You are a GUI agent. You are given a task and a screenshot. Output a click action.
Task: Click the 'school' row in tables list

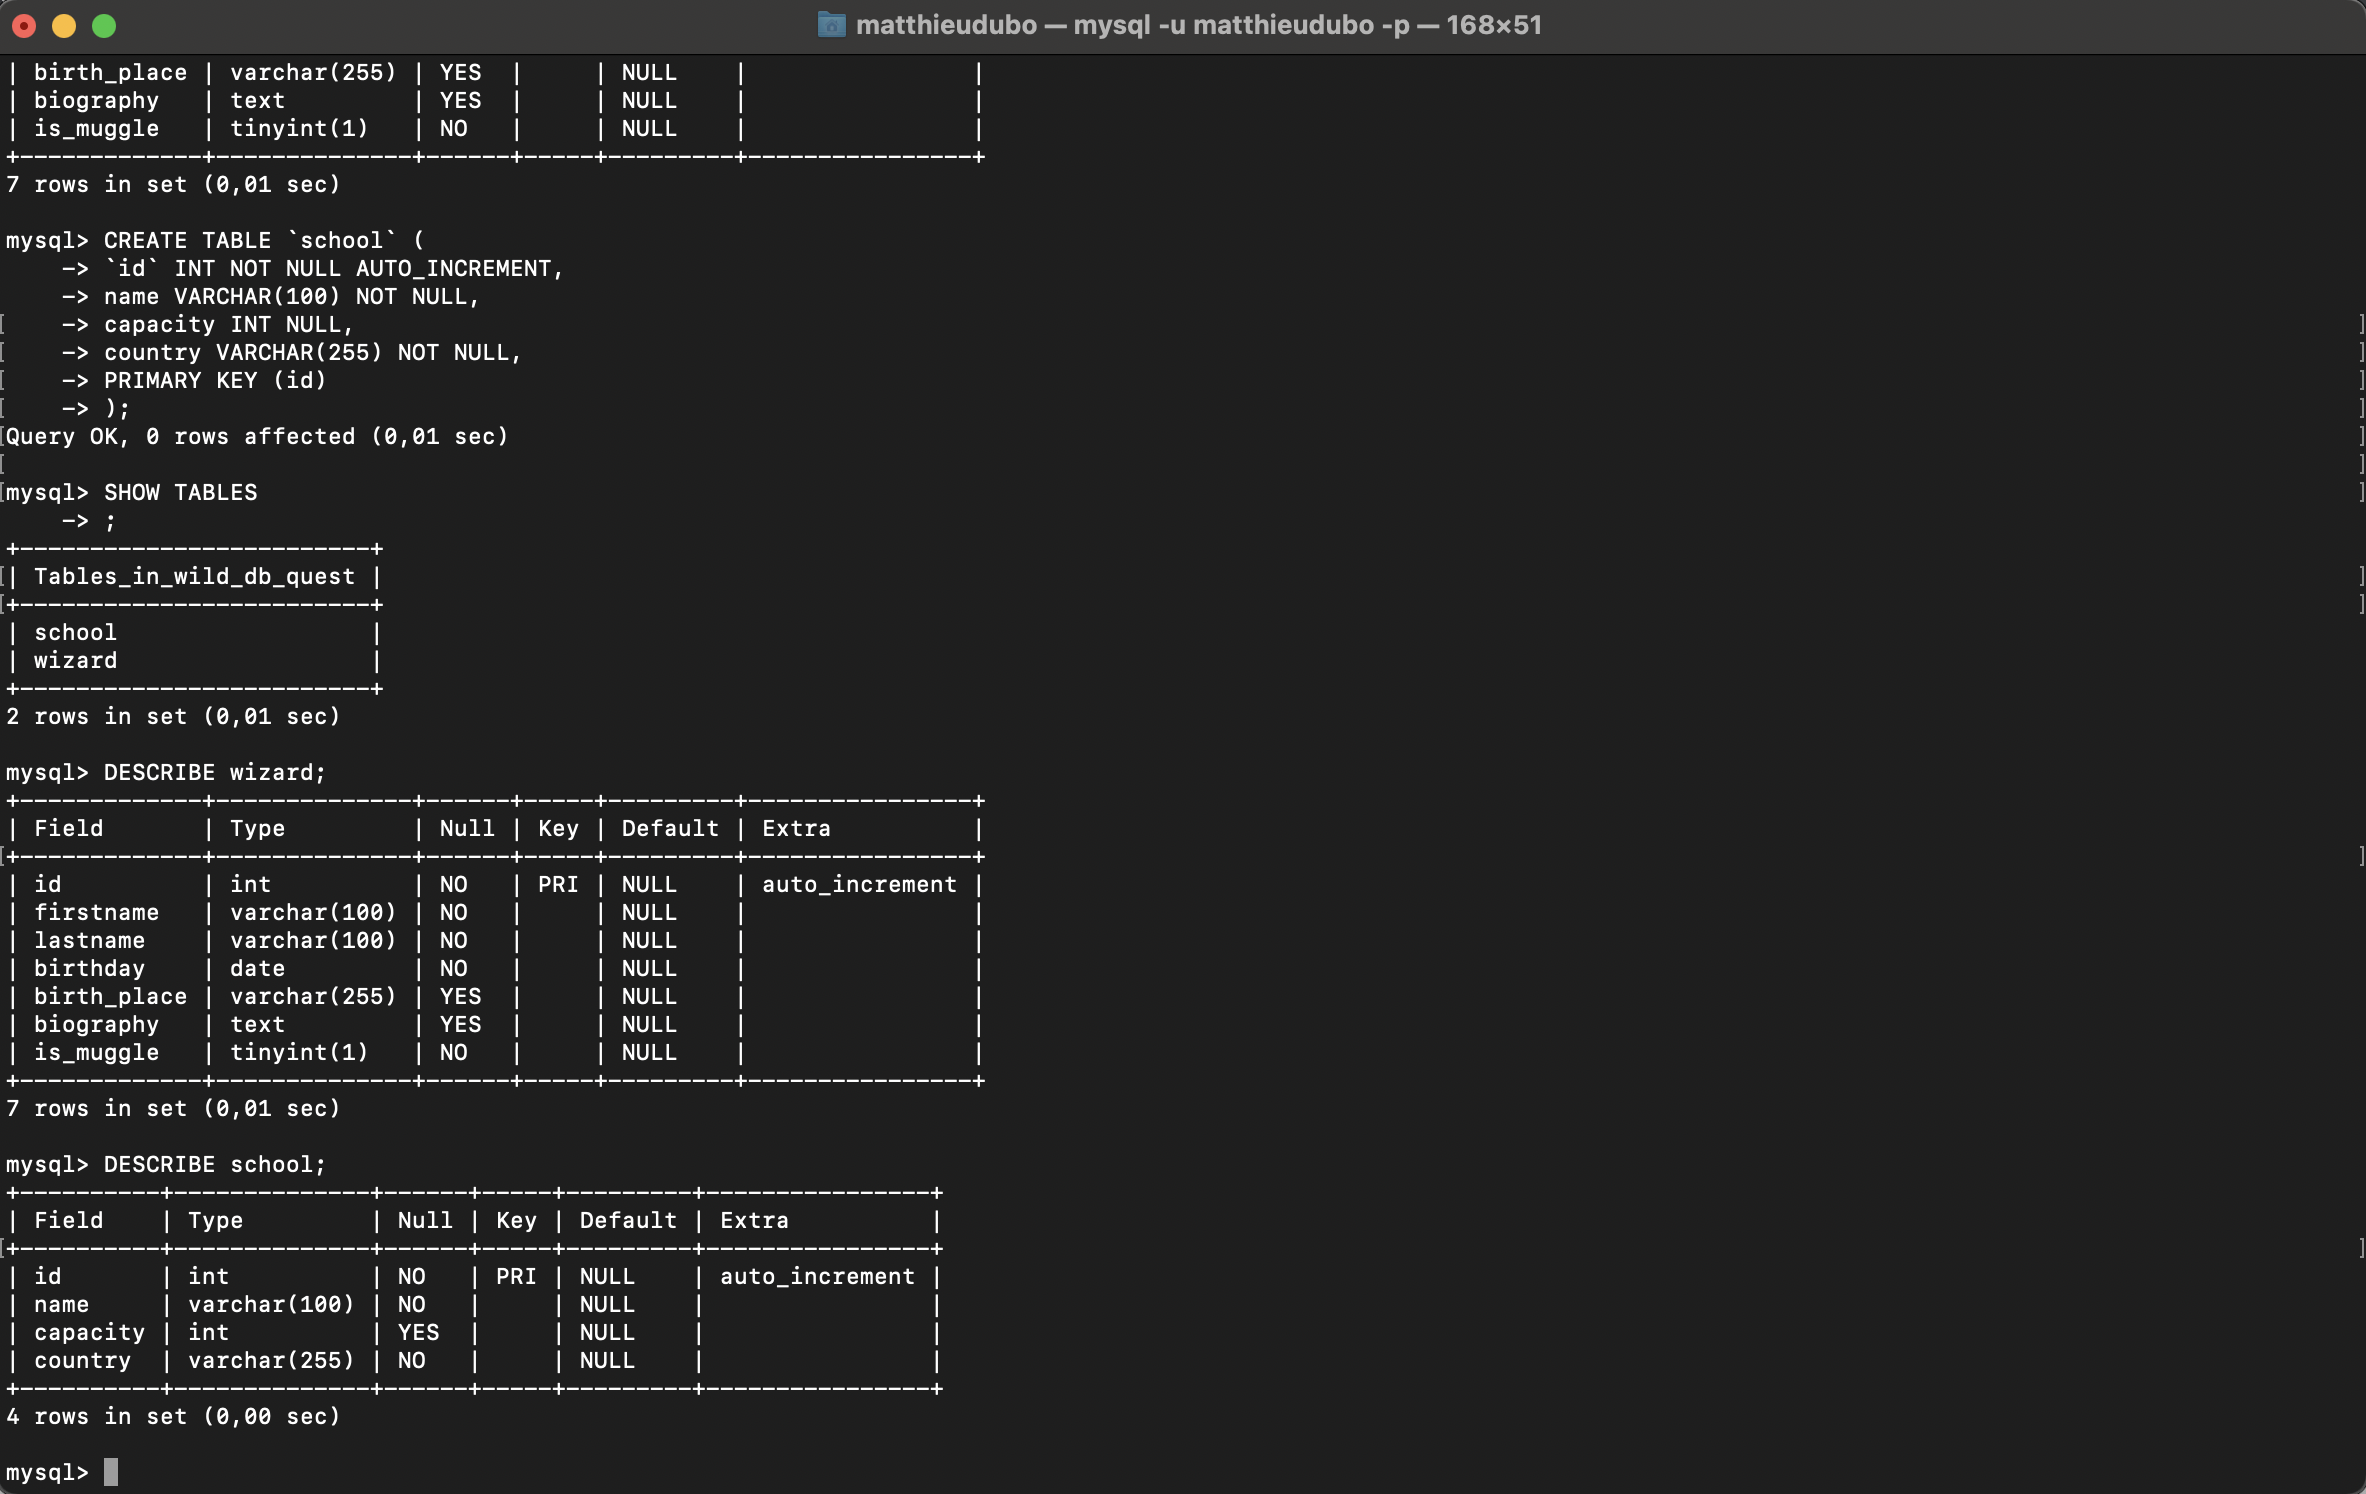75,633
